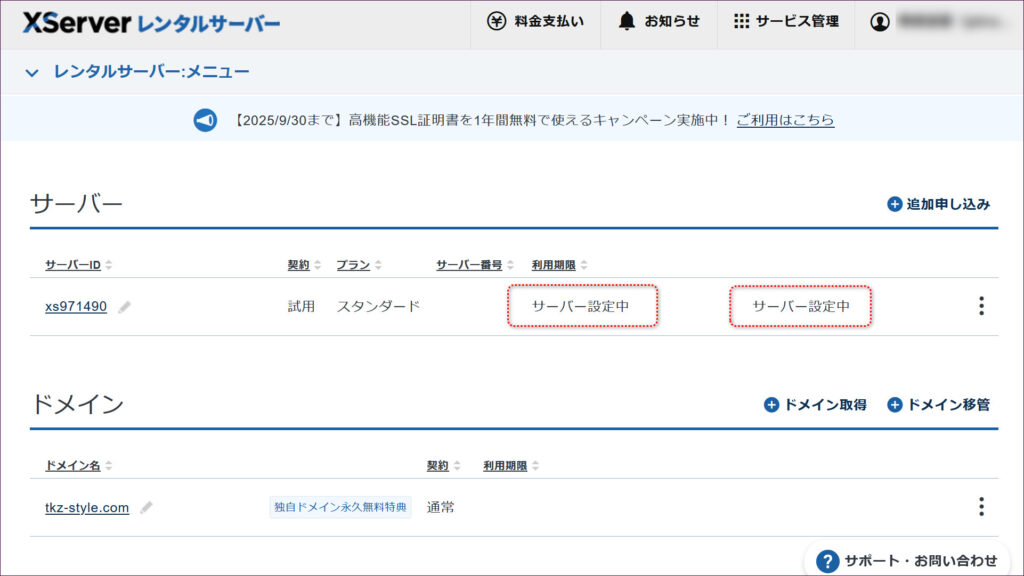Click the pencil icon next to tkz-style.com
Image resolution: width=1024 pixels, height=576 pixels.
[x=146, y=508]
